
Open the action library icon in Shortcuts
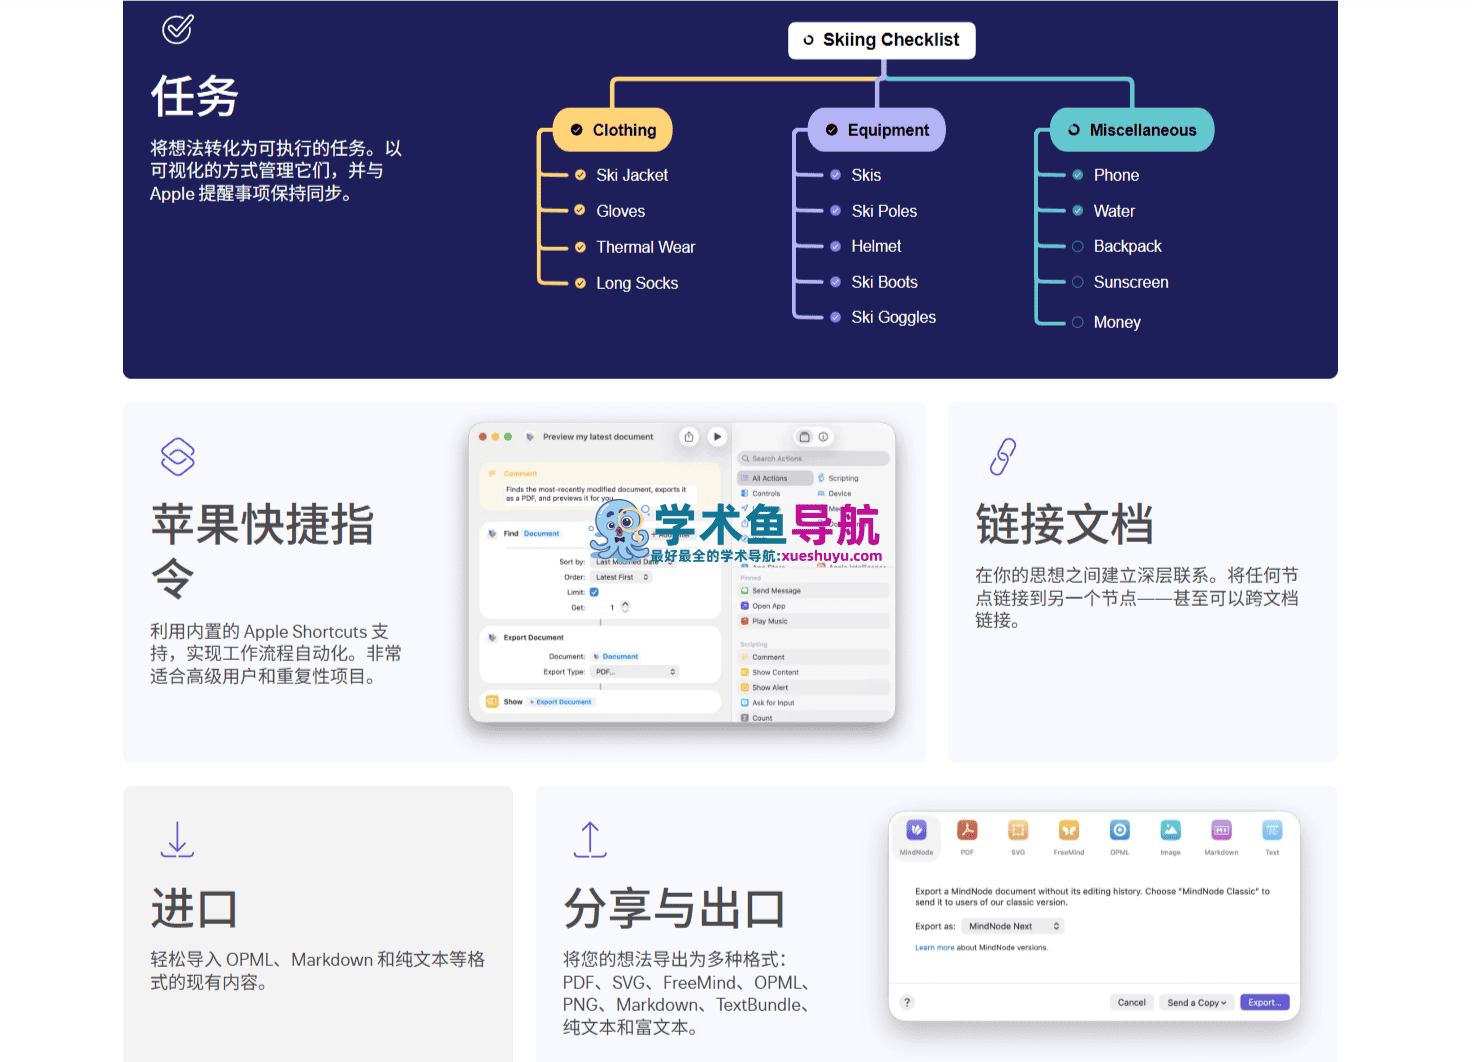tap(804, 437)
